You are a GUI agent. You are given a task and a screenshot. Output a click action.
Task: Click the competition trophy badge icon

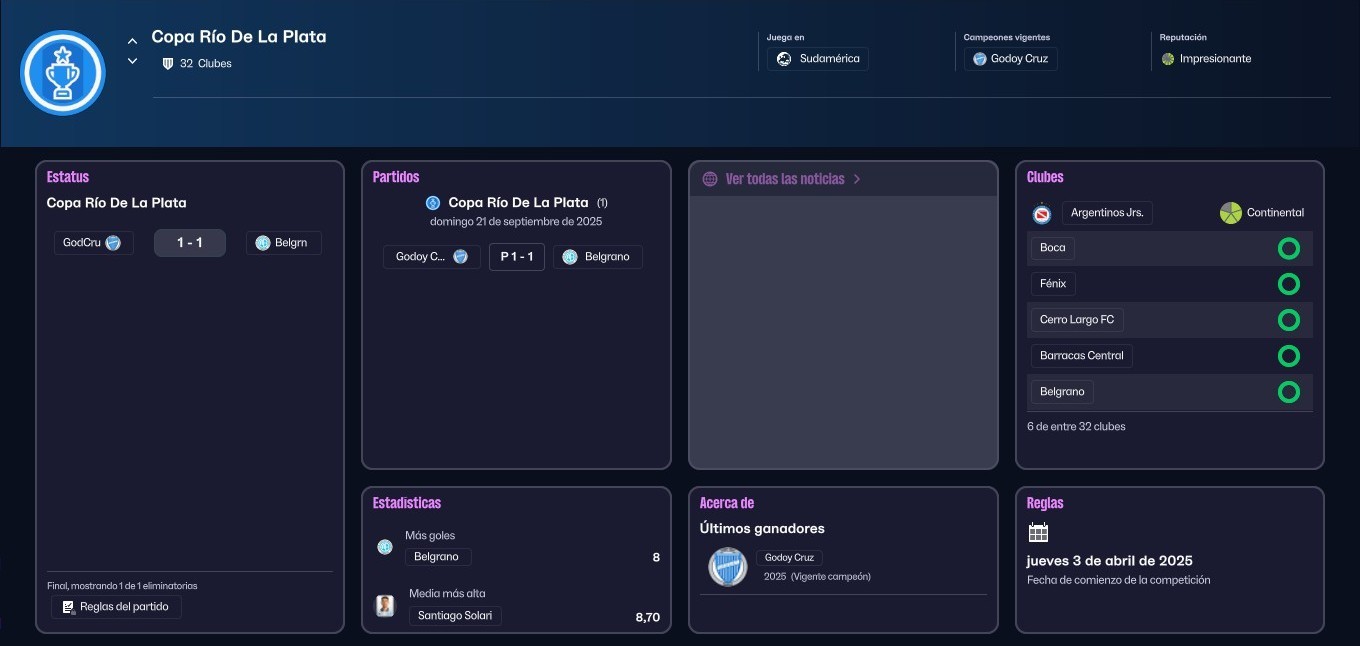click(x=63, y=73)
